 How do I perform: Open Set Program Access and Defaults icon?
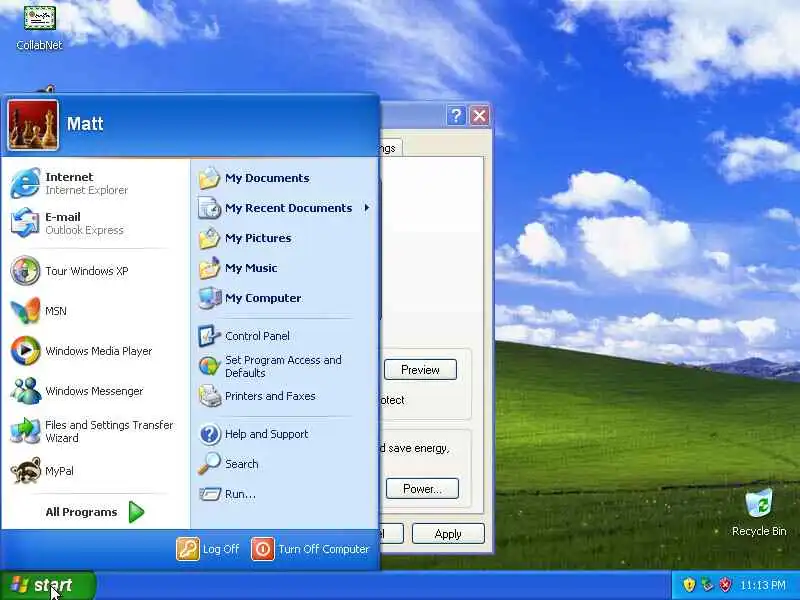[209, 366]
